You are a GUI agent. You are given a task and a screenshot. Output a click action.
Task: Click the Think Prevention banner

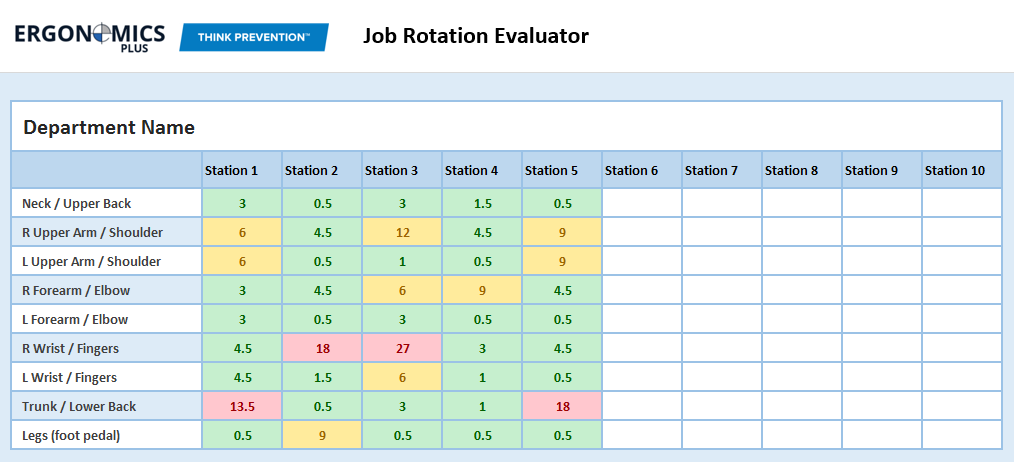click(254, 38)
